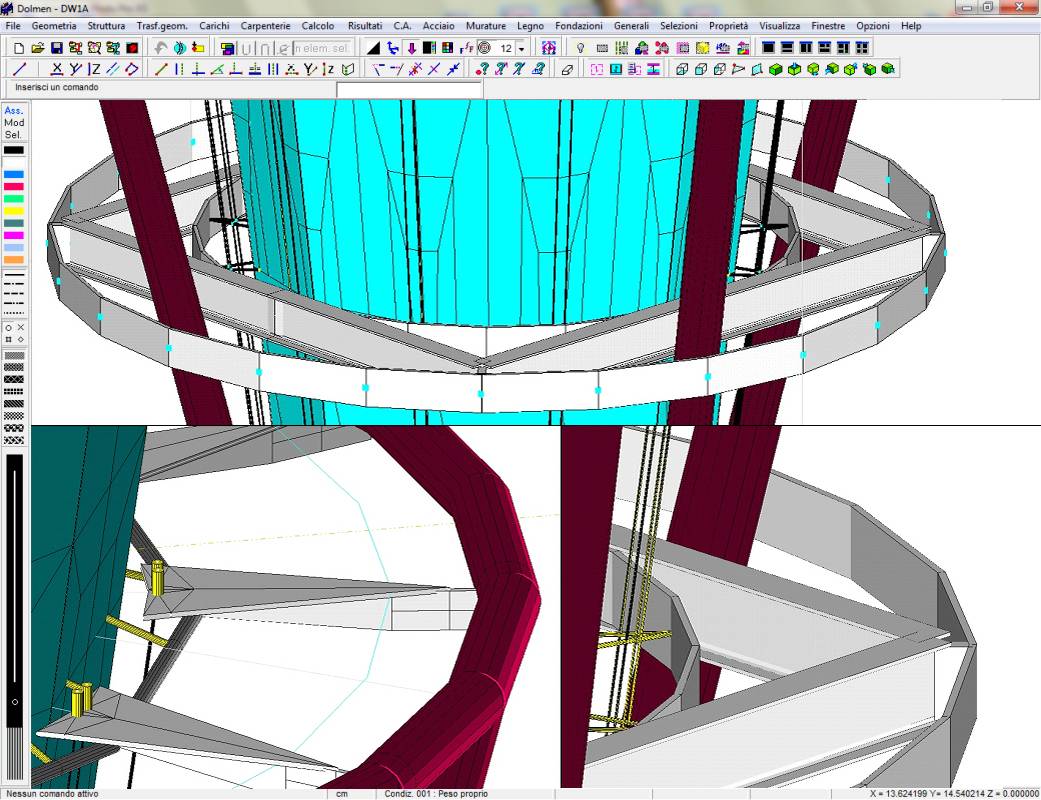Click the Z axis constraint icon
Image resolution: width=1041 pixels, height=800 pixels.
95,69
